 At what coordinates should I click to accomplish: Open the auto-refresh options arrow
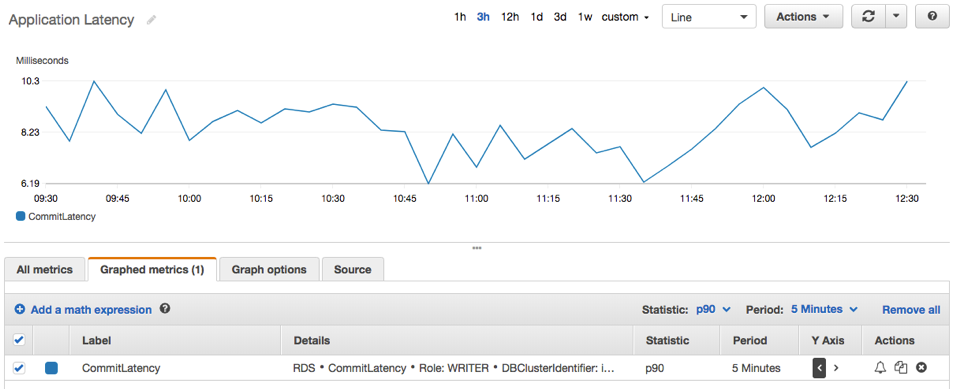(x=896, y=17)
